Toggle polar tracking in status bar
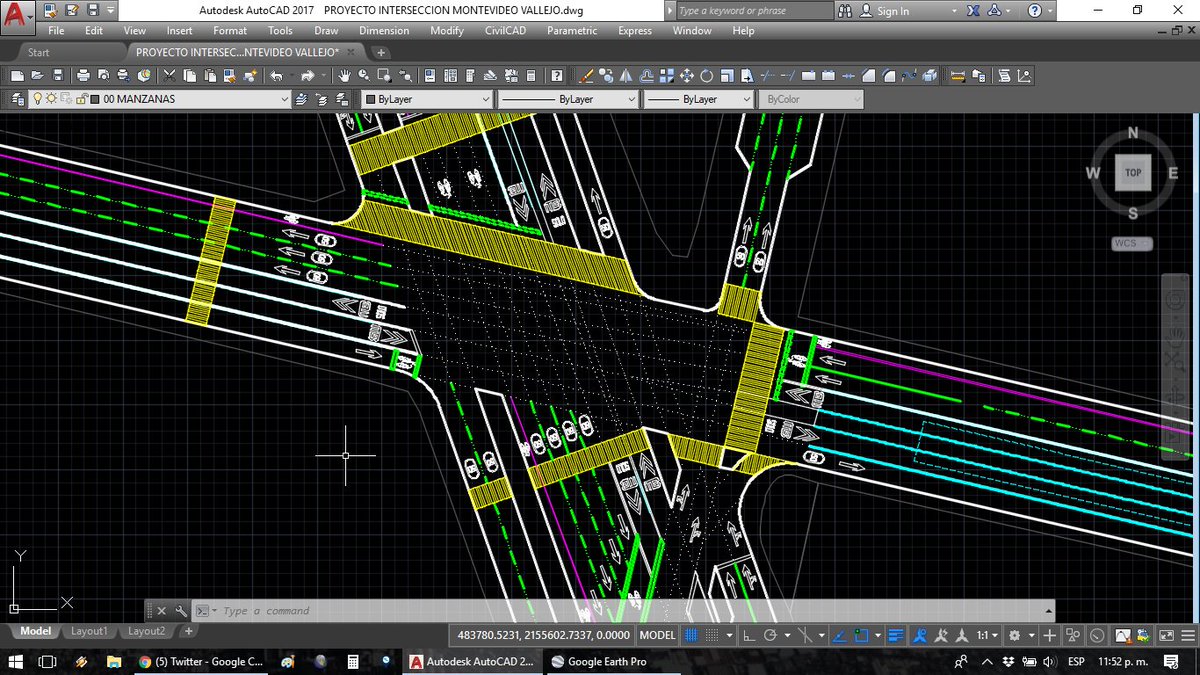Image resolution: width=1200 pixels, height=675 pixels. pos(770,635)
